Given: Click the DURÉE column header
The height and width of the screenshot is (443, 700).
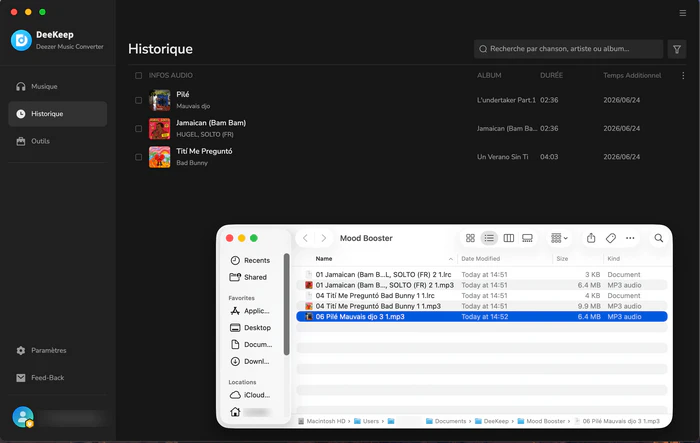Looking at the screenshot, I should 551,75.
